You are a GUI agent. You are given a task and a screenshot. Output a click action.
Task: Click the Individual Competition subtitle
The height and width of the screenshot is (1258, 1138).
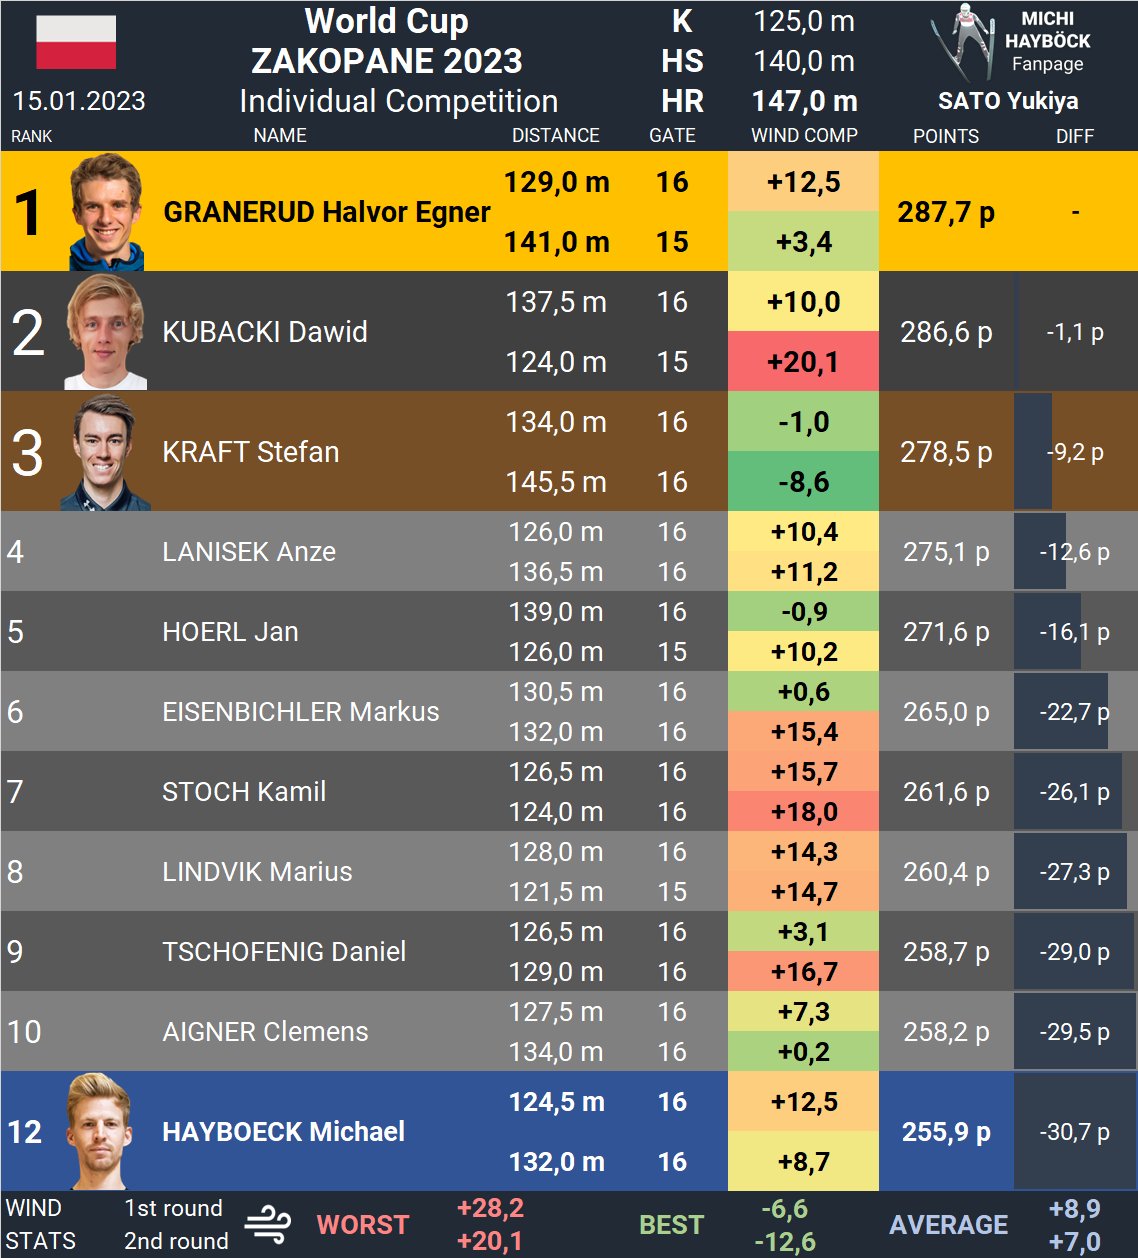(398, 101)
